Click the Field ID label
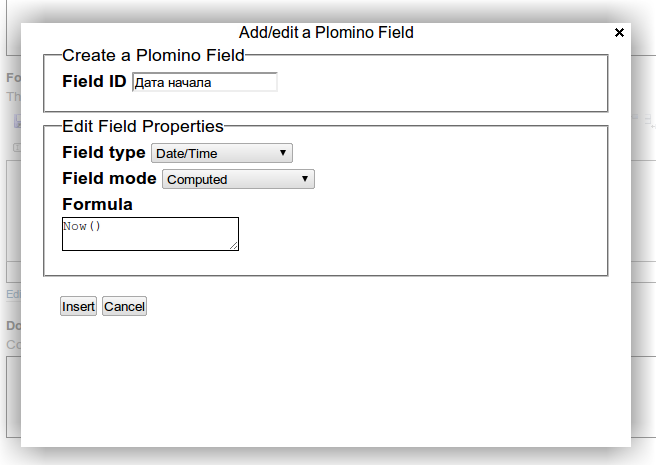The image size is (656, 465). 94,81
